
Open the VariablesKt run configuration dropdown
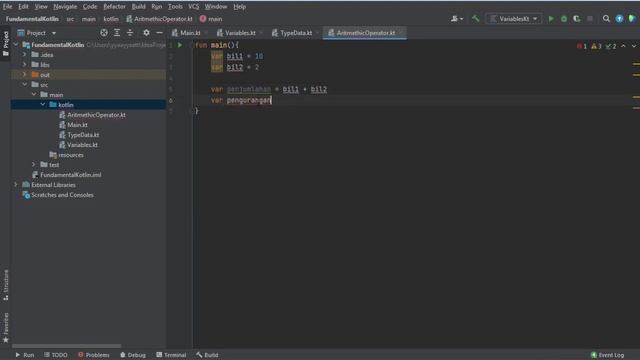tap(513, 19)
